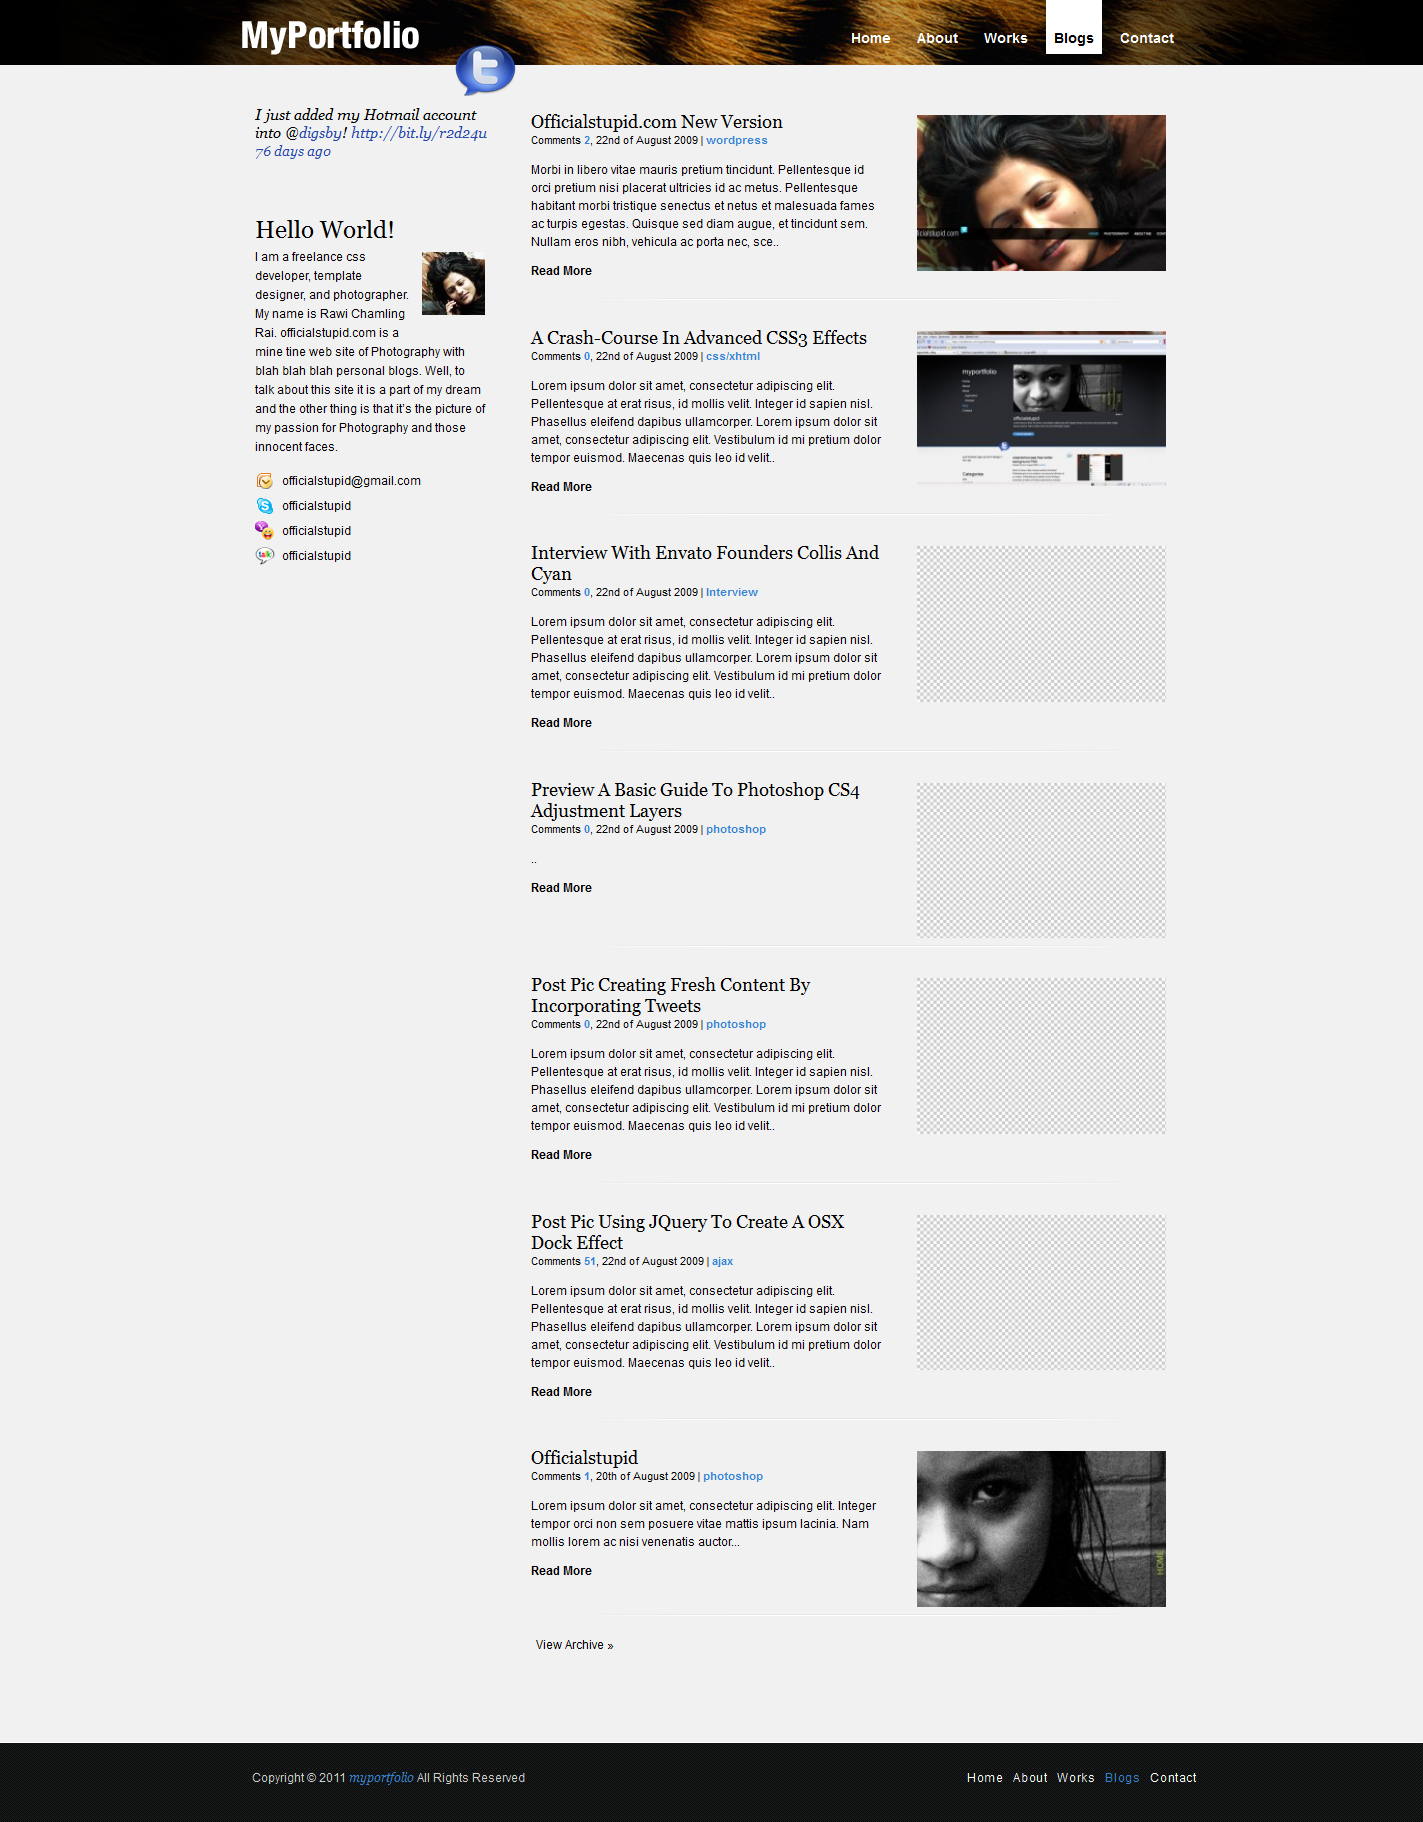The image size is (1423, 1822).
Task: Open the black-and-white Officialstupid post thumbnail
Action: tap(1041, 1529)
